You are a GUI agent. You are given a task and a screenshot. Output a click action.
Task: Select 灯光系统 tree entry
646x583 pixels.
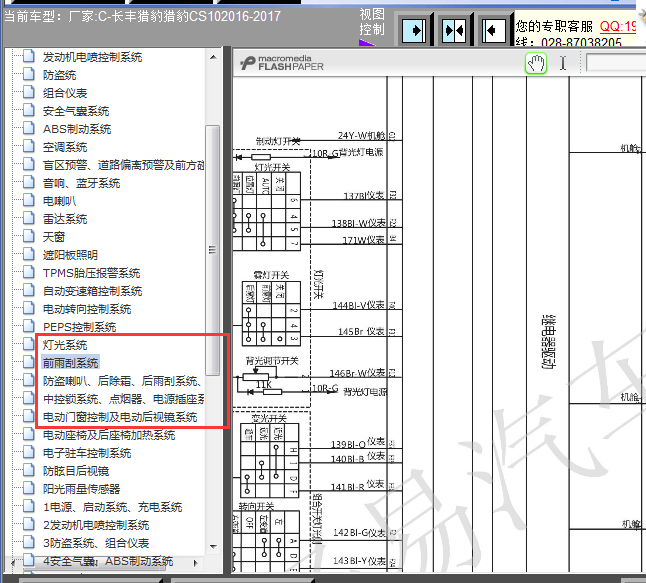65,345
